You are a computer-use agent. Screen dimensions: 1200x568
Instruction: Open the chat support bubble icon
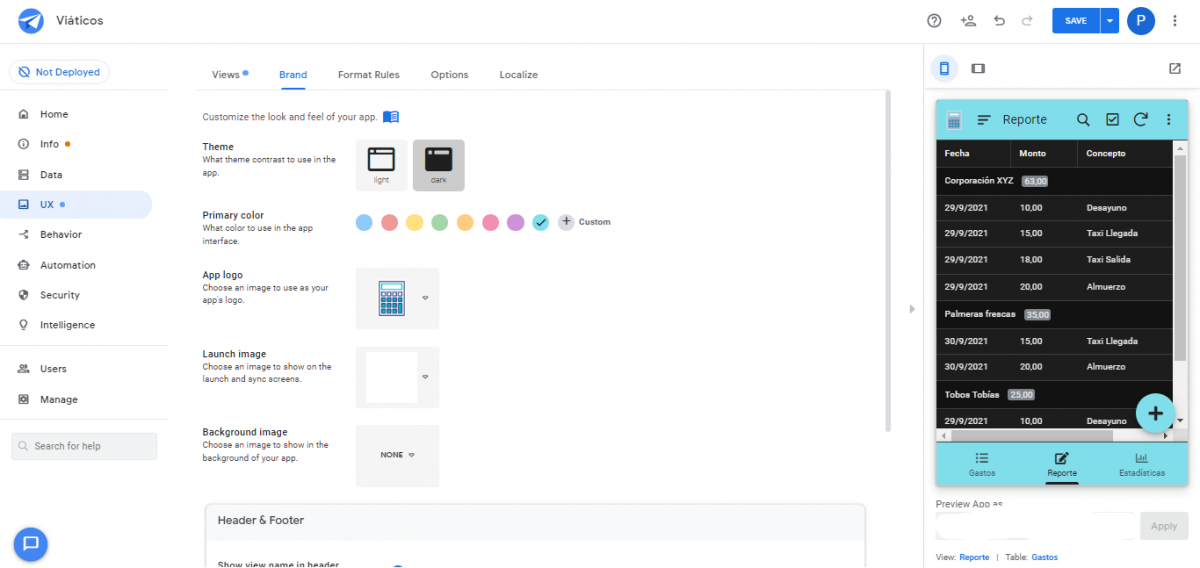(x=31, y=543)
